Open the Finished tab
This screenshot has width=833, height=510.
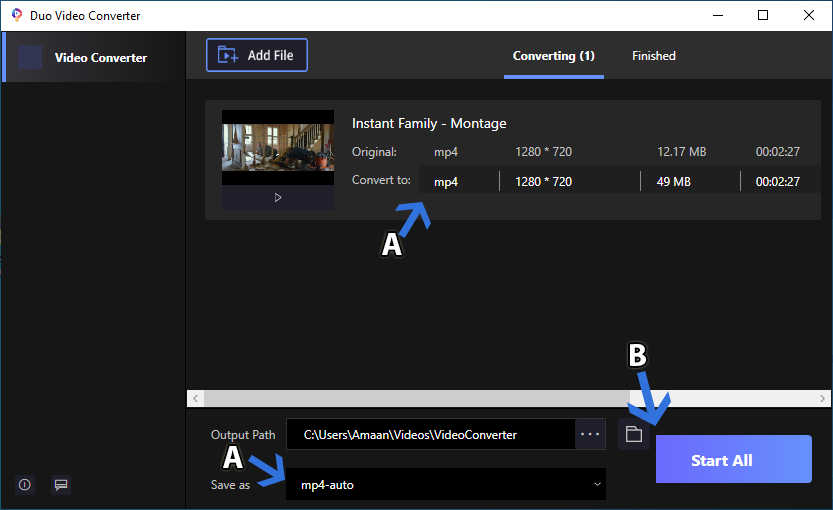[x=653, y=56]
